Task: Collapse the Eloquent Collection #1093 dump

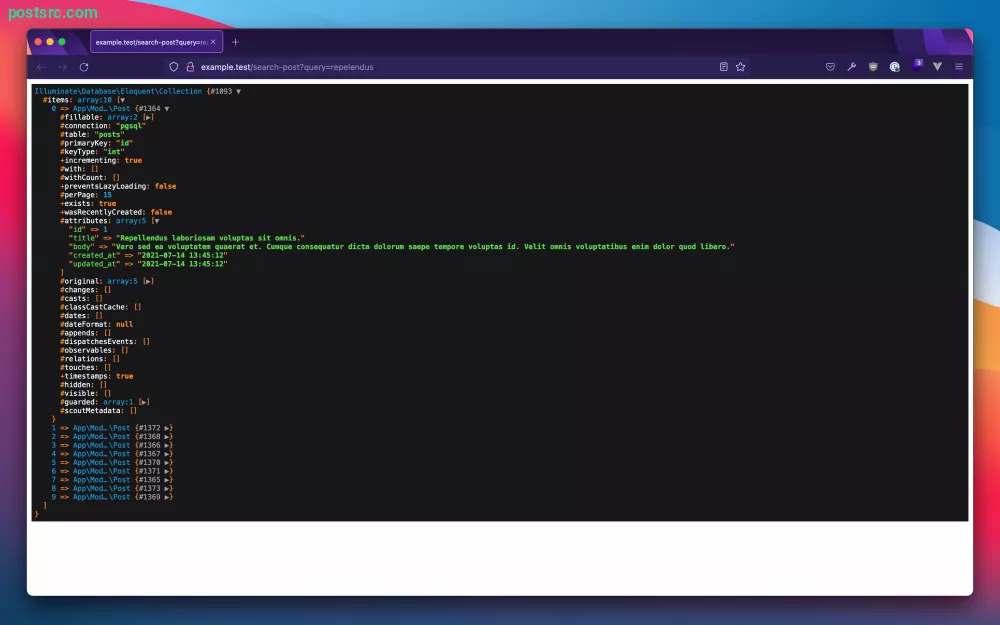Action: tap(239, 92)
